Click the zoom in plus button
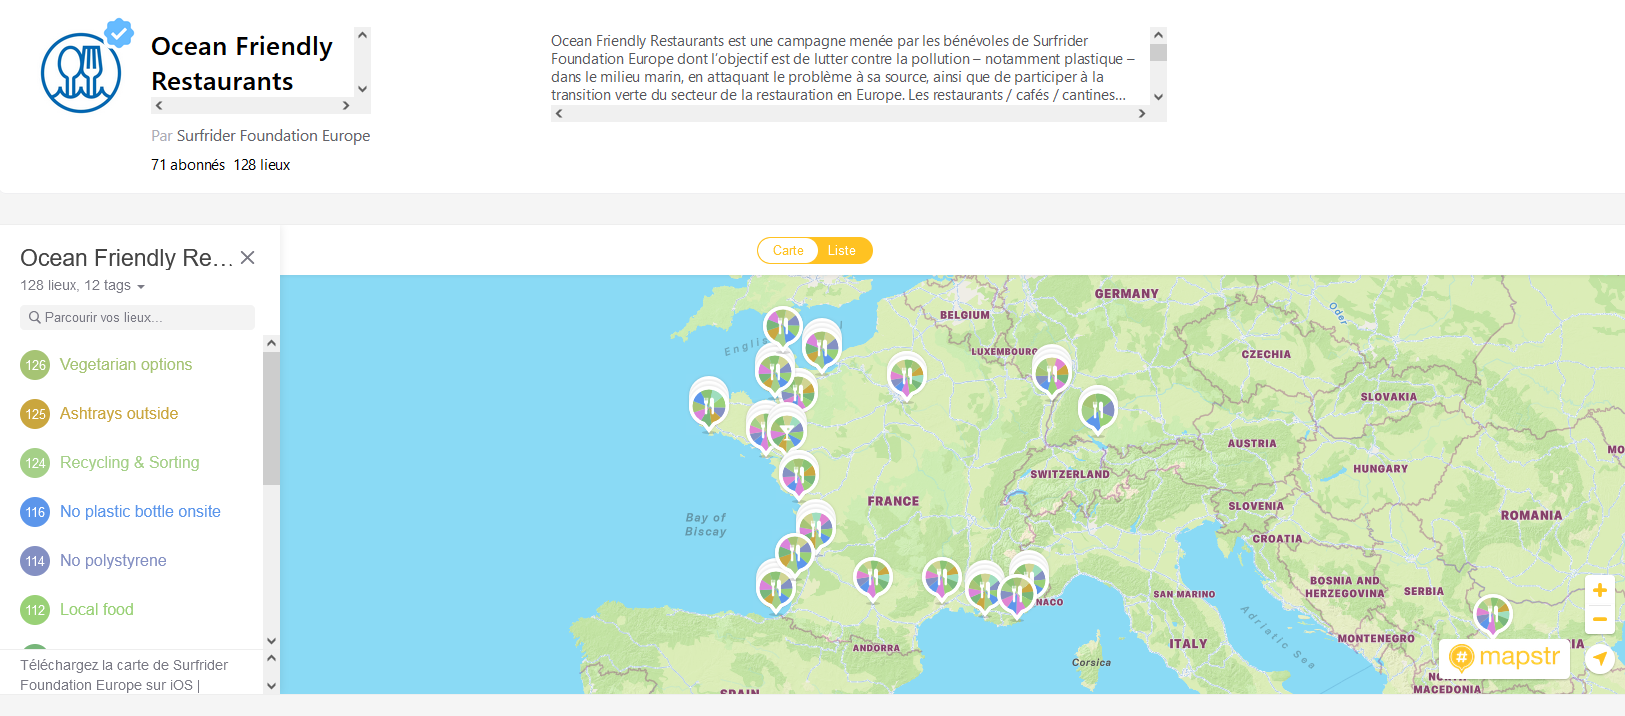This screenshot has width=1625, height=716. (1599, 590)
